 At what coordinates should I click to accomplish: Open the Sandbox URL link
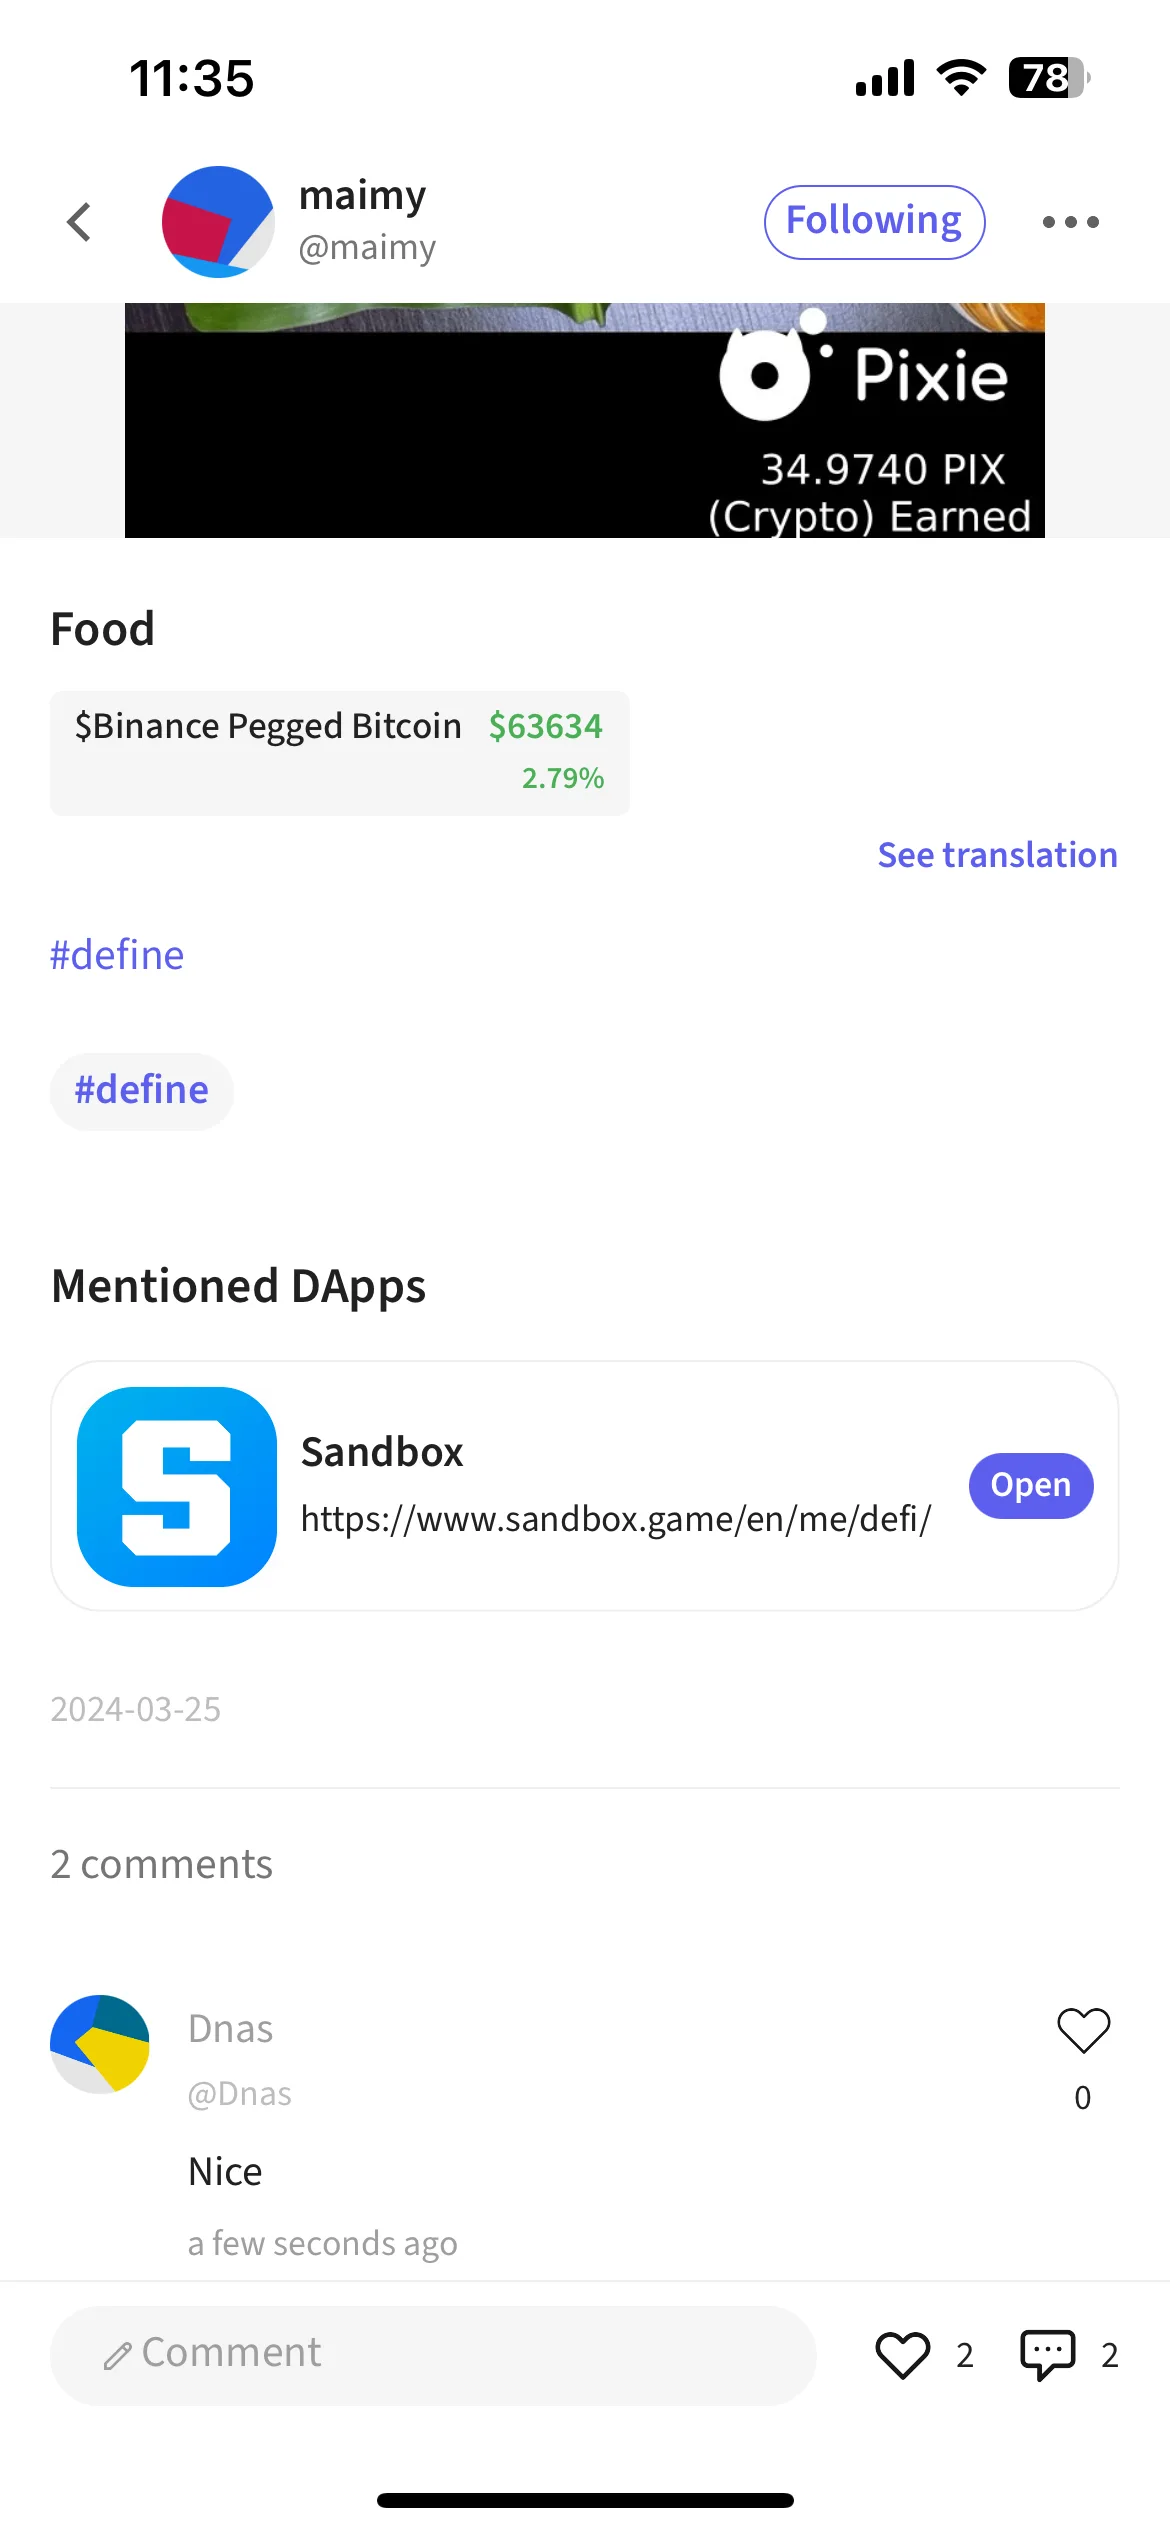click(616, 1519)
